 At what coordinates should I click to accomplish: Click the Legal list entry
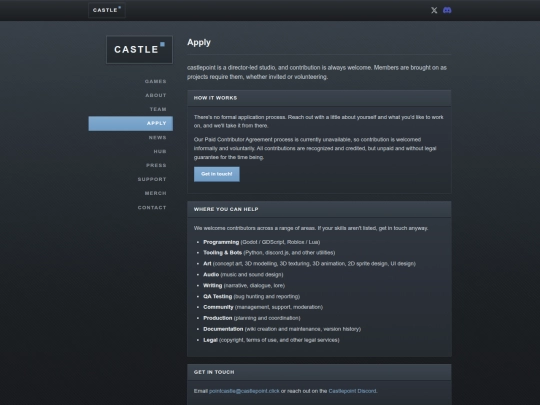(271, 340)
